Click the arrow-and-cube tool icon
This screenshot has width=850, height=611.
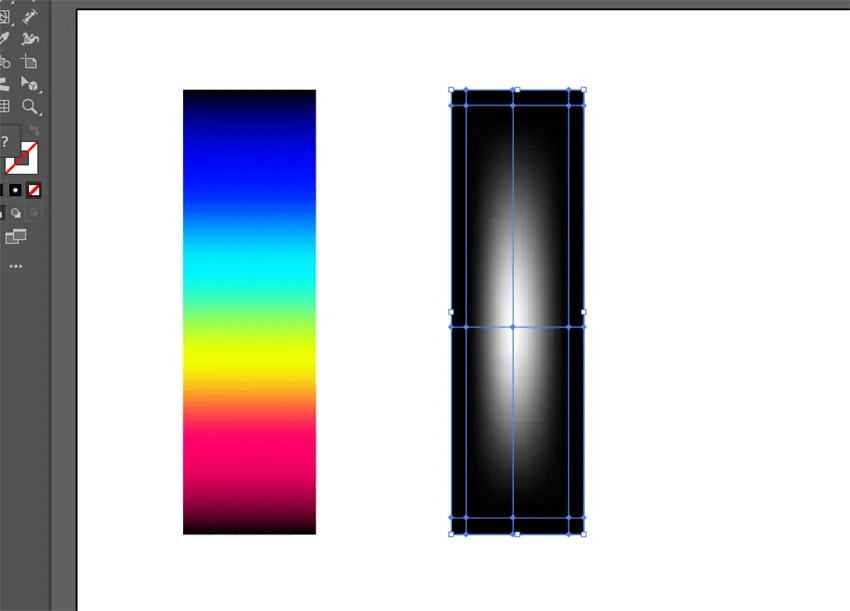click(x=30, y=84)
